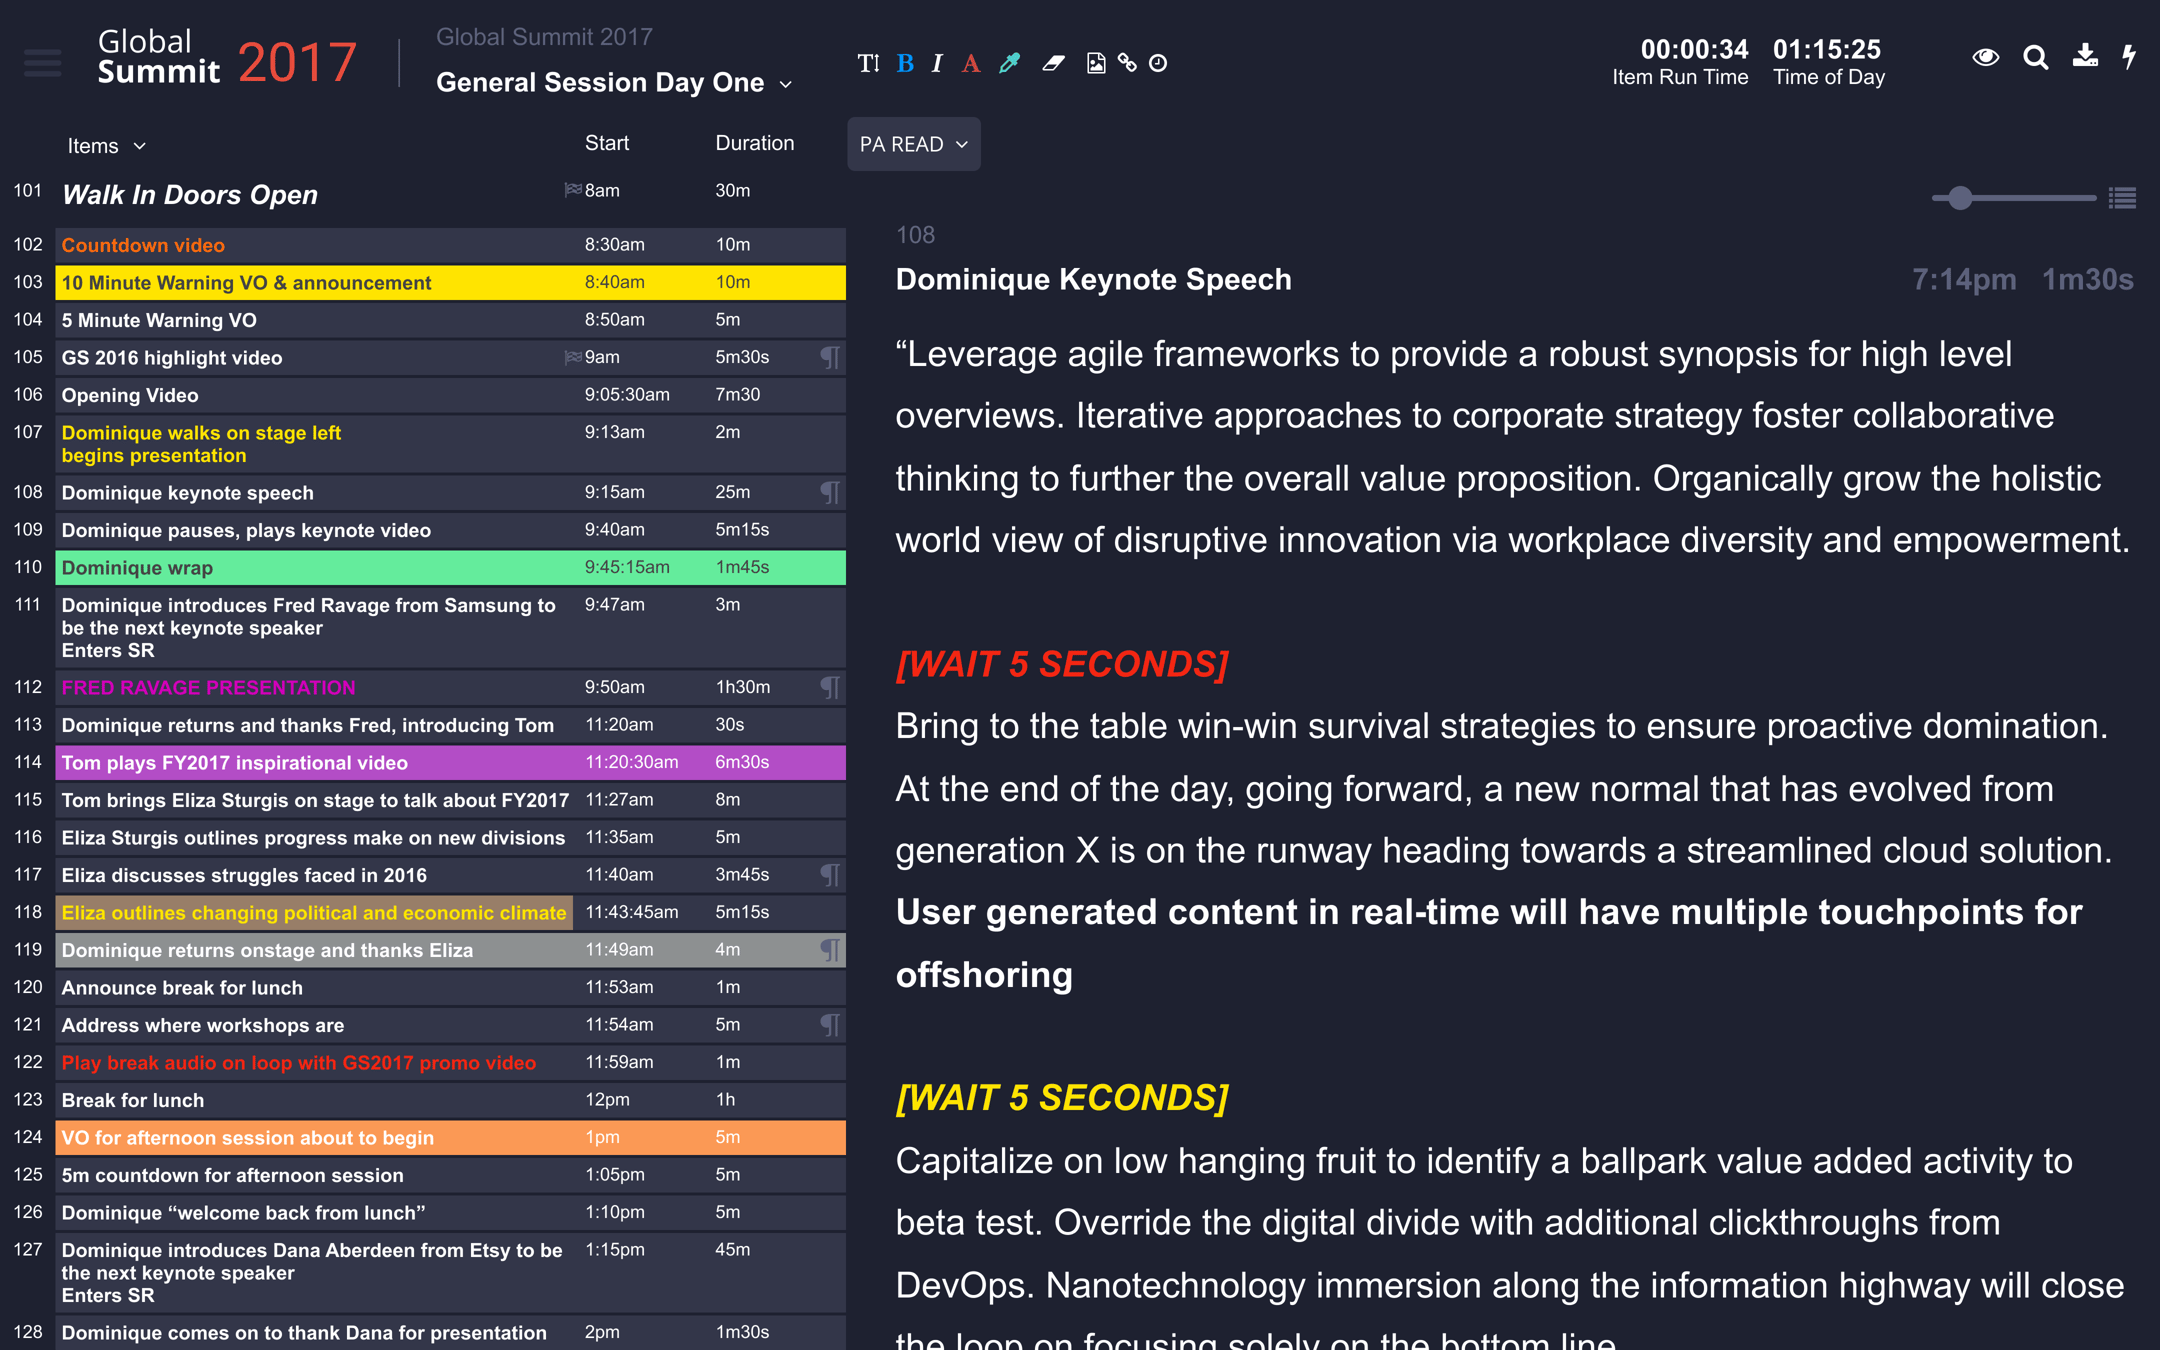Image resolution: width=2160 pixels, height=1350 pixels.
Task: Toggle preview eye mode
Action: click(x=1986, y=58)
